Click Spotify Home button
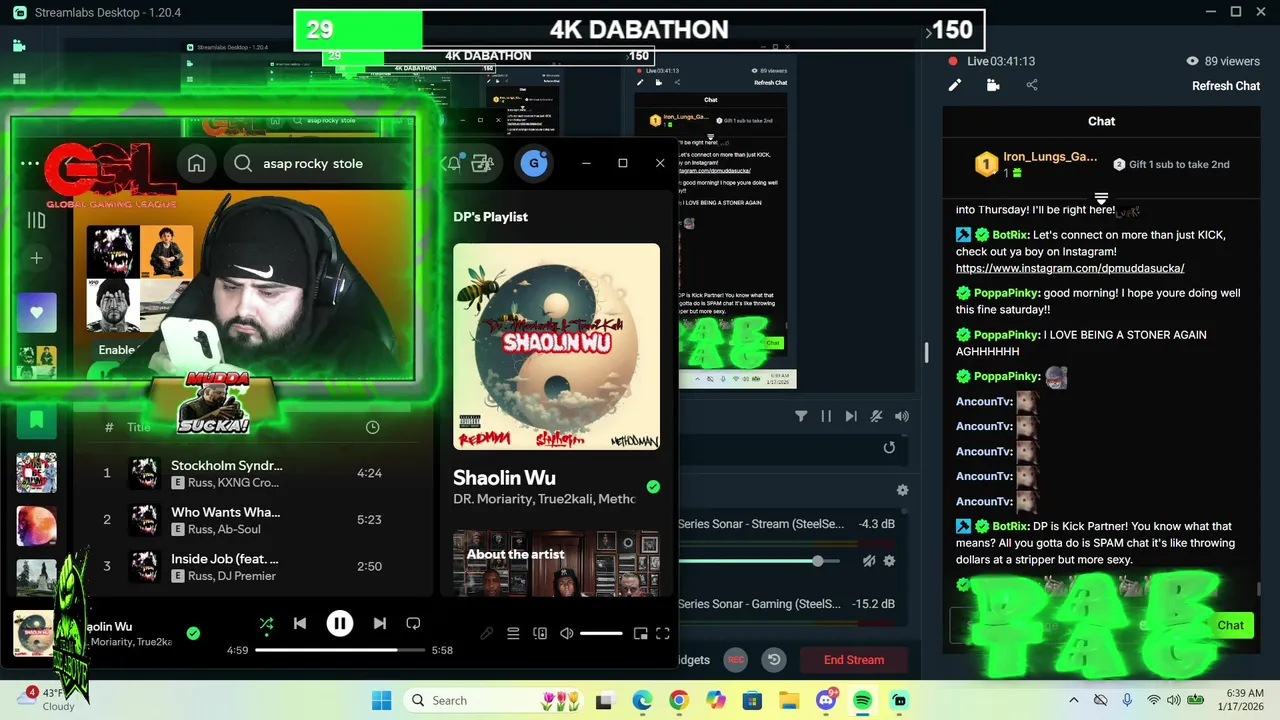Viewport: 1280px width, 720px height. click(x=197, y=164)
